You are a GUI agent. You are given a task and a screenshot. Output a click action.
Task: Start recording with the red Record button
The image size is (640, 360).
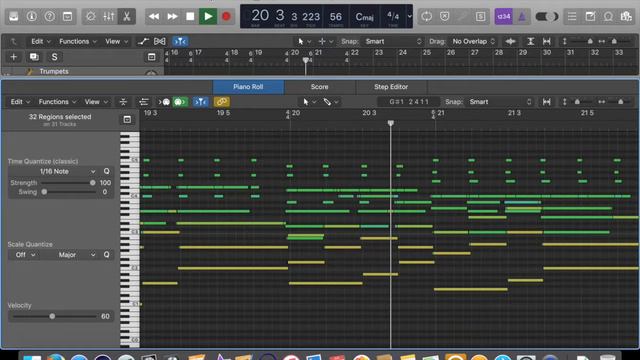(x=226, y=16)
